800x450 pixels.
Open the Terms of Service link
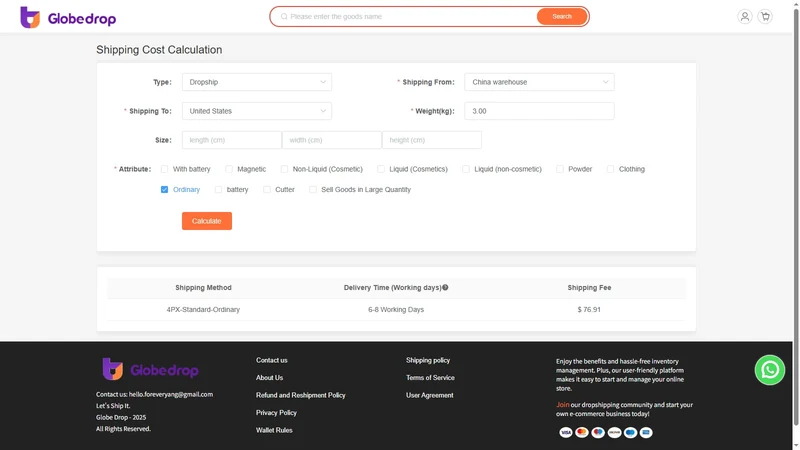(x=430, y=378)
